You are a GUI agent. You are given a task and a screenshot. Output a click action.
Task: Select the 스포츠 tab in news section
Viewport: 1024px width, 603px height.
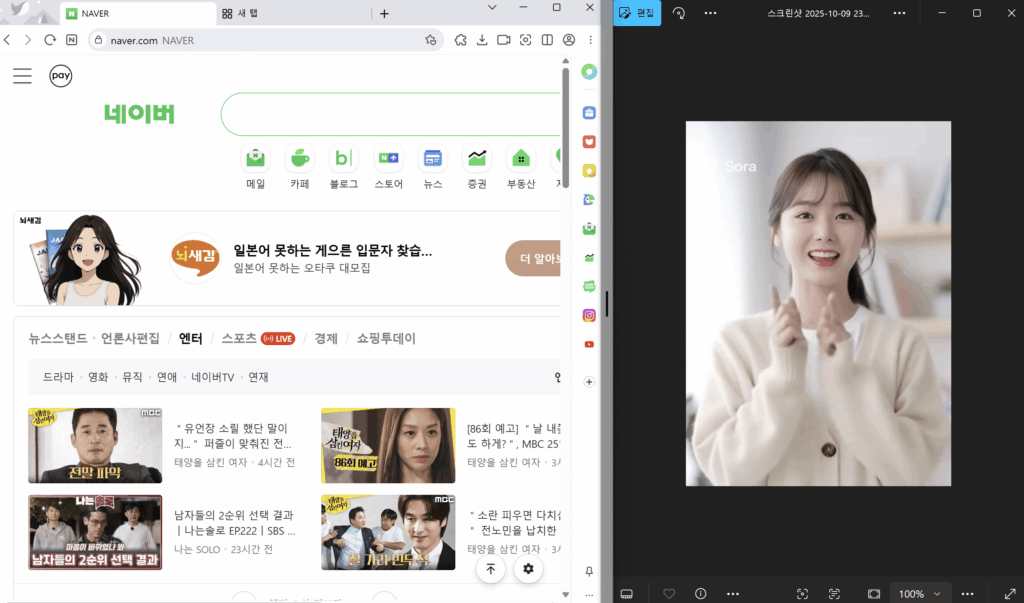coord(239,338)
